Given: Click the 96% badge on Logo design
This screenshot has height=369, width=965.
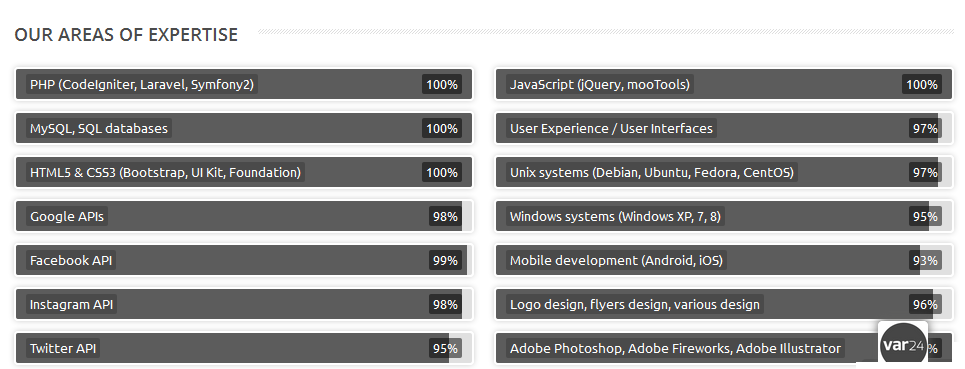Looking at the screenshot, I should coord(925,304).
